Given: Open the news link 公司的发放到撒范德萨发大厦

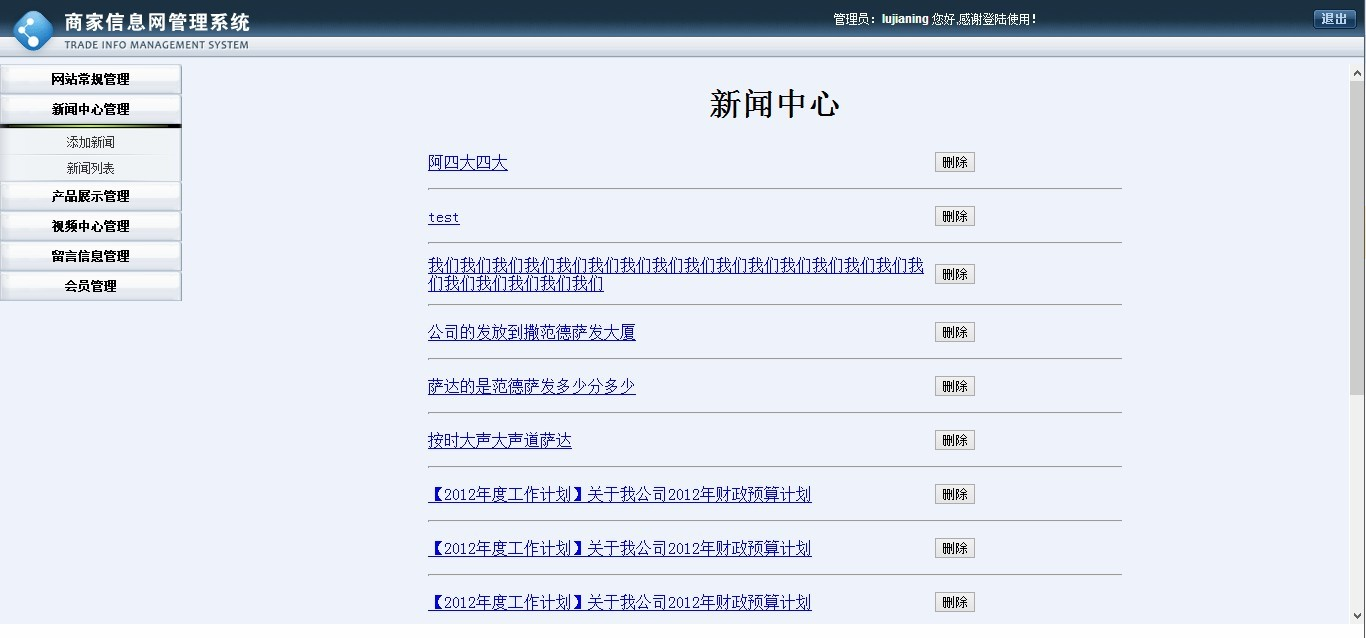Looking at the screenshot, I should [x=532, y=332].
